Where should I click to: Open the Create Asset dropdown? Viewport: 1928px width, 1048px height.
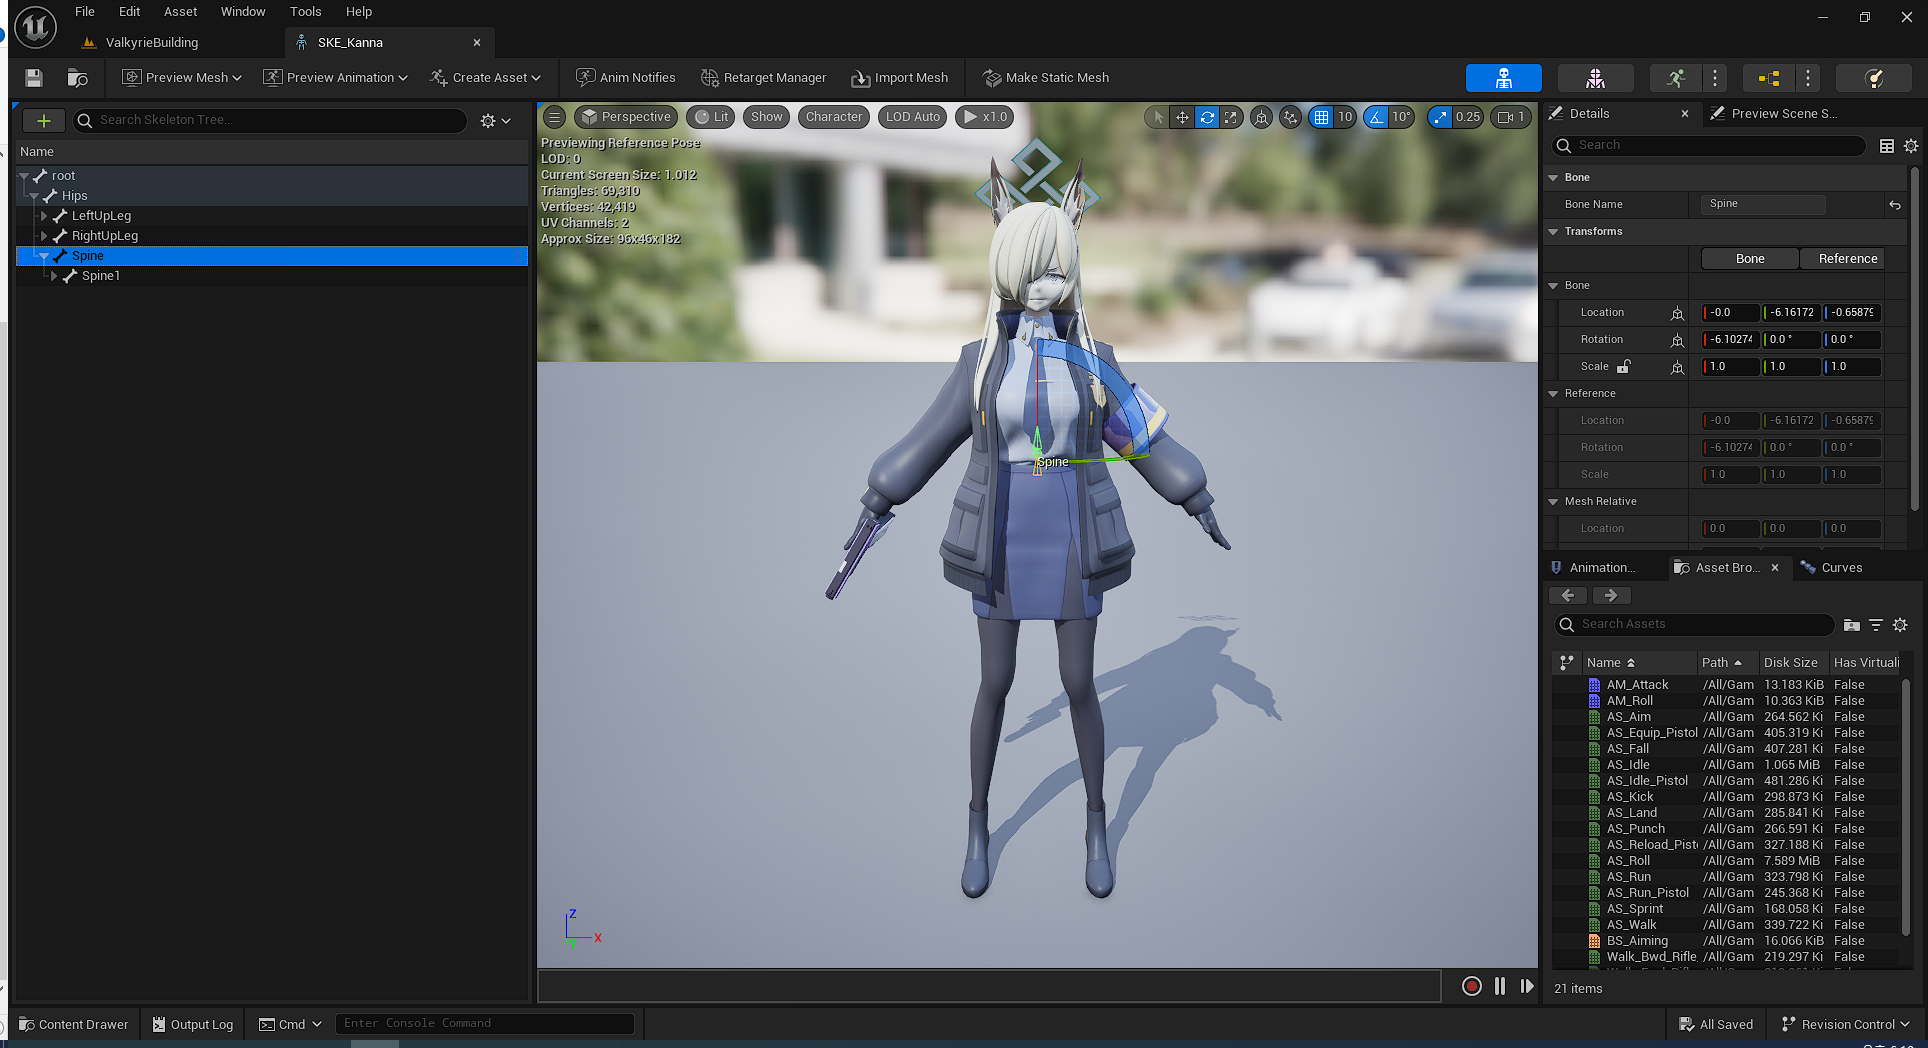click(485, 78)
